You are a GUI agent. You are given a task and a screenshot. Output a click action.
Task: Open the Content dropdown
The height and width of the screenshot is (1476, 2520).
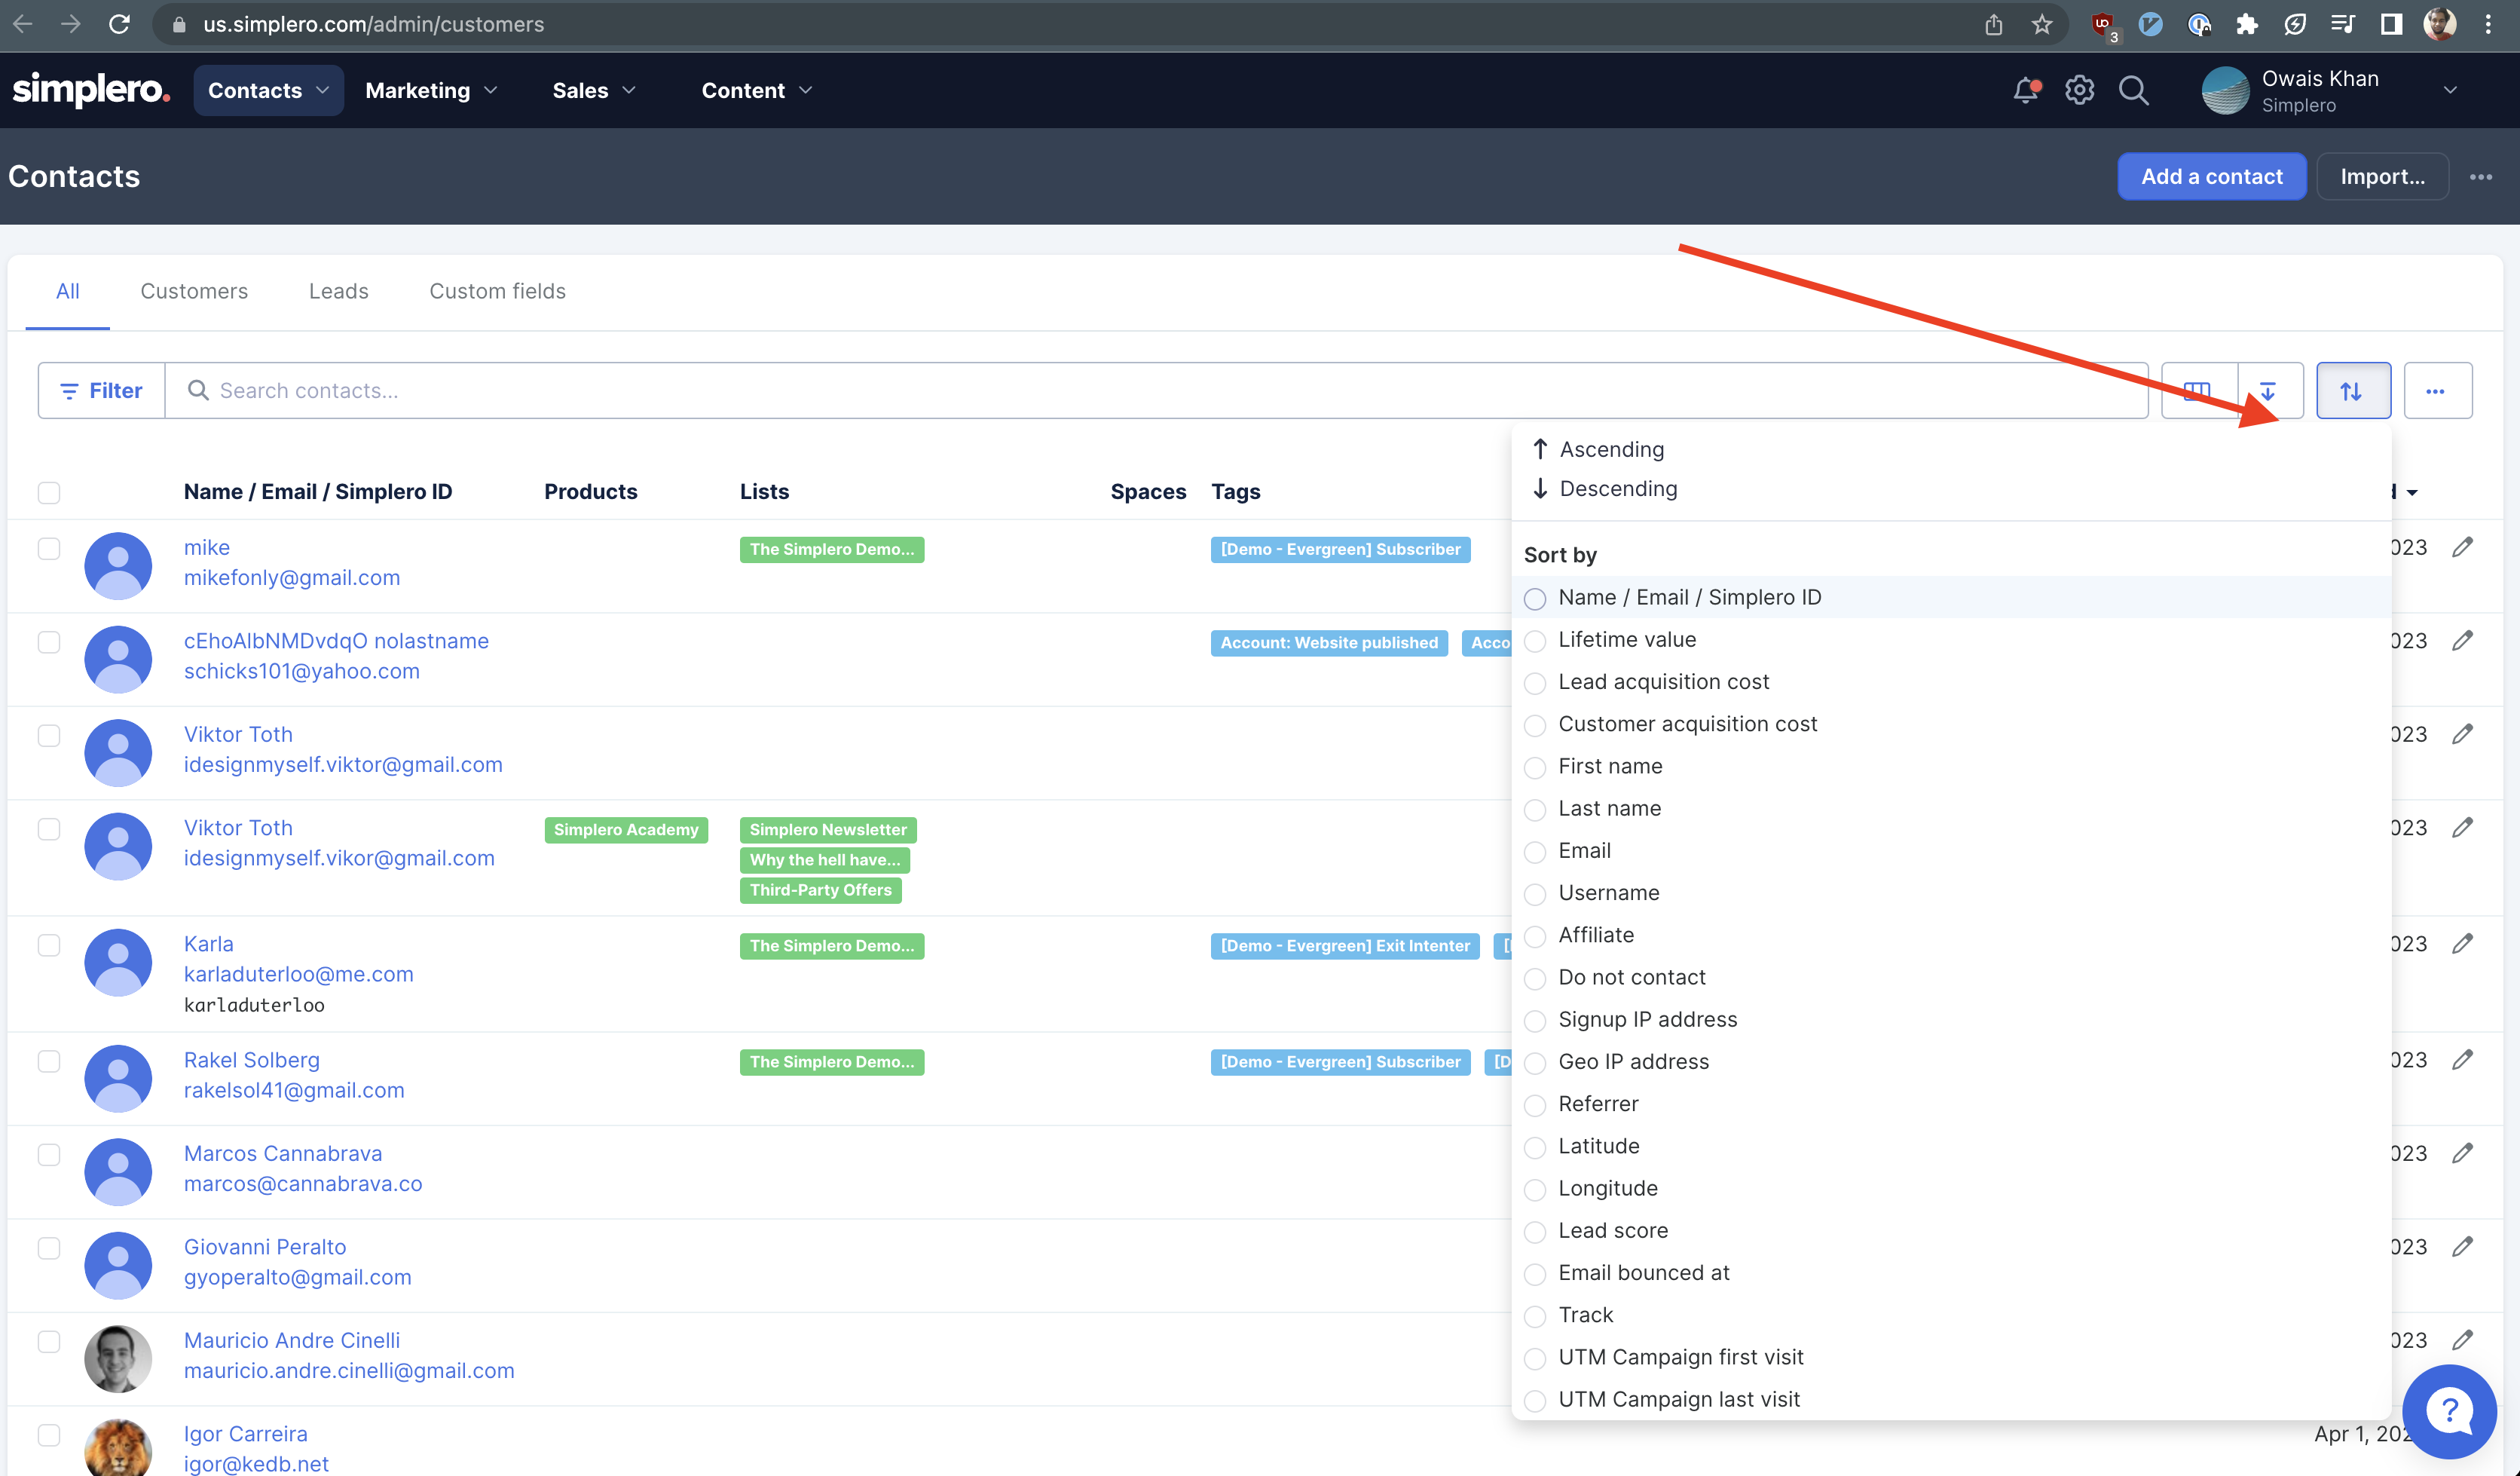[756, 90]
